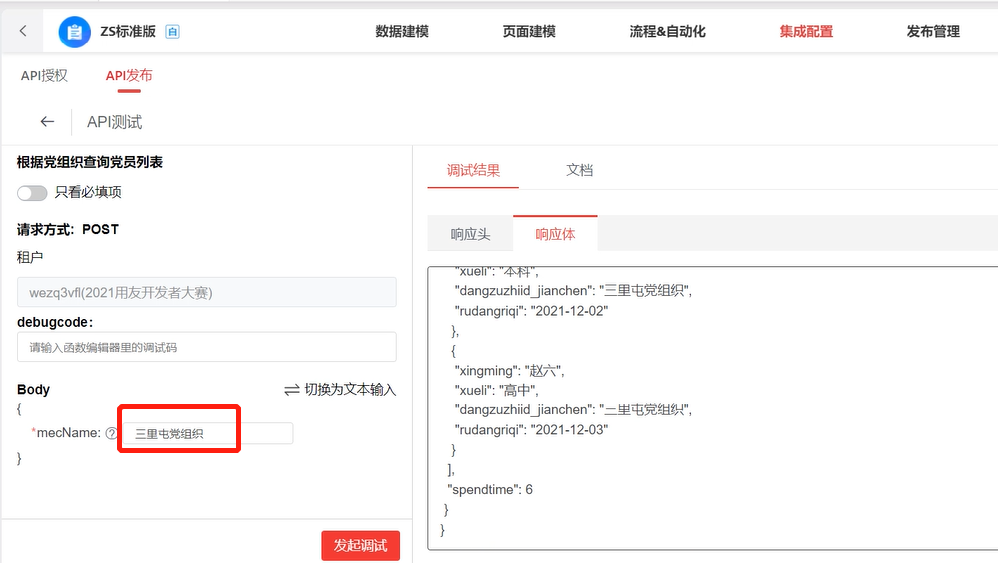
Task: Open the 流程&自动化 menu
Action: pos(667,31)
